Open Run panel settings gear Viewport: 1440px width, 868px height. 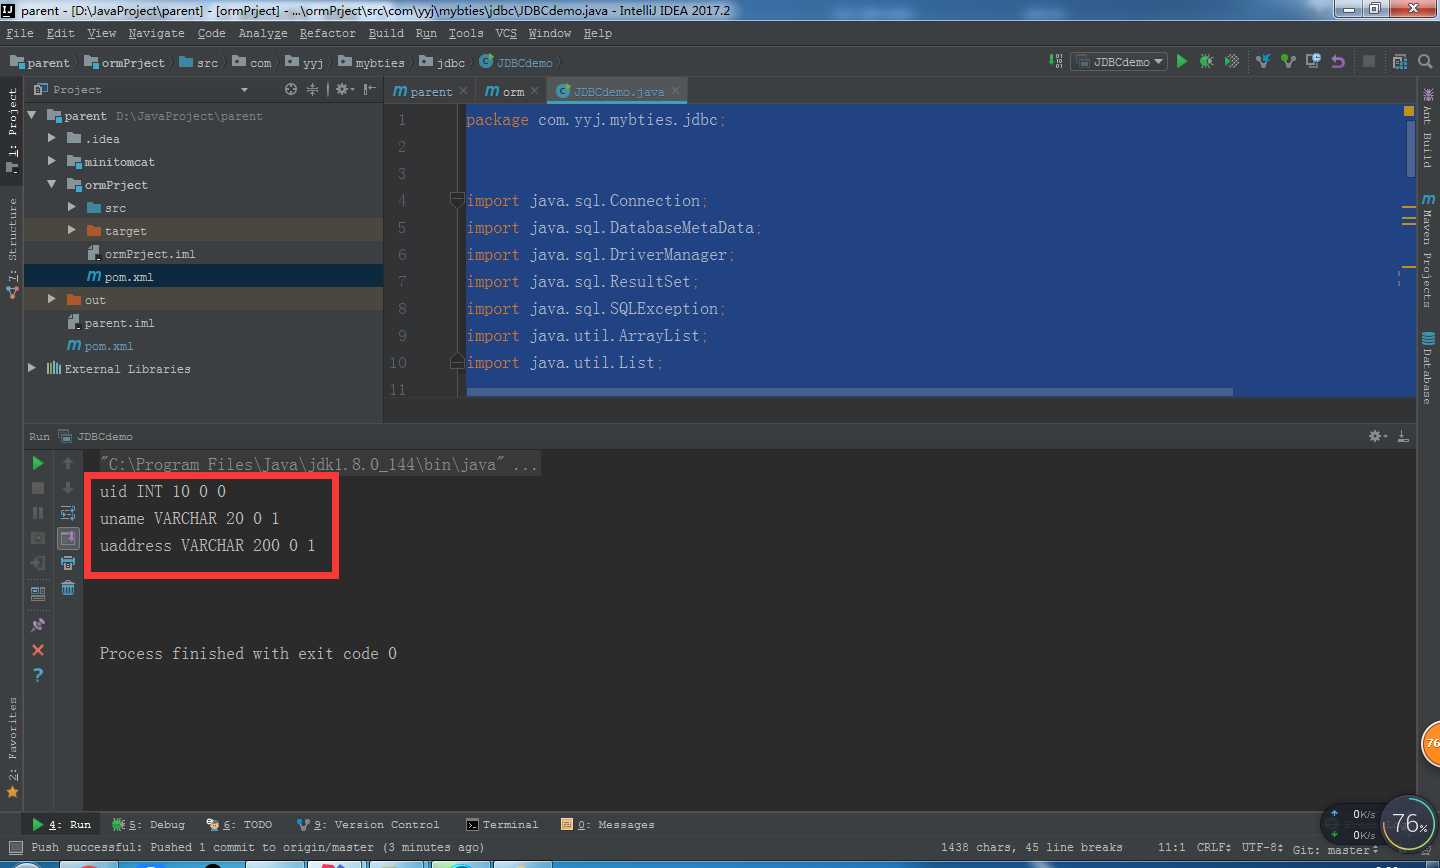pos(1377,436)
